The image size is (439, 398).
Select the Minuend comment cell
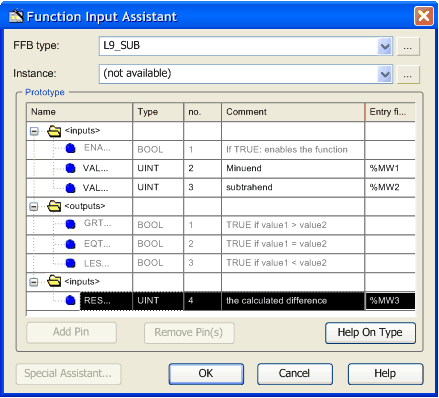click(x=293, y=168)
